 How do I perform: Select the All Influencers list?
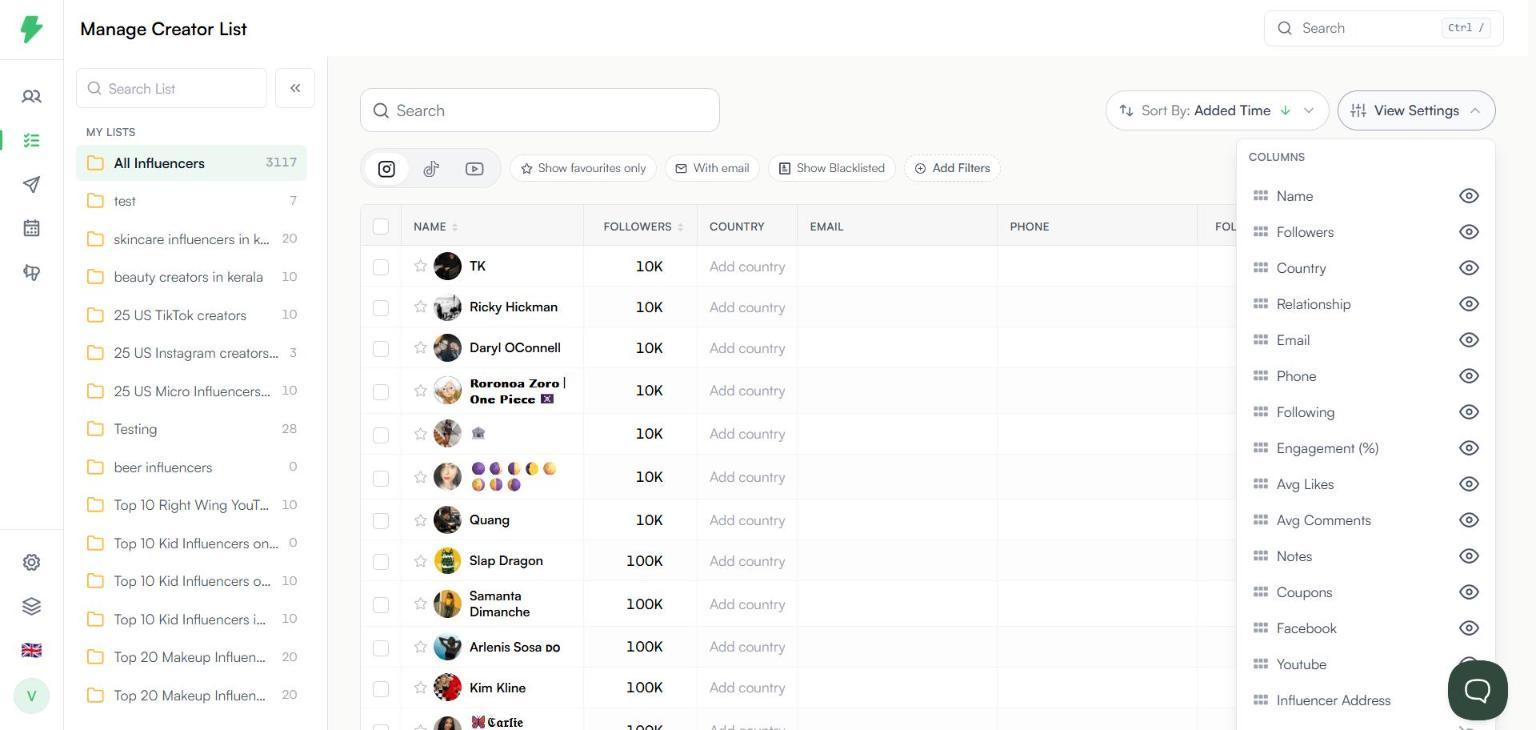[191, 163]
